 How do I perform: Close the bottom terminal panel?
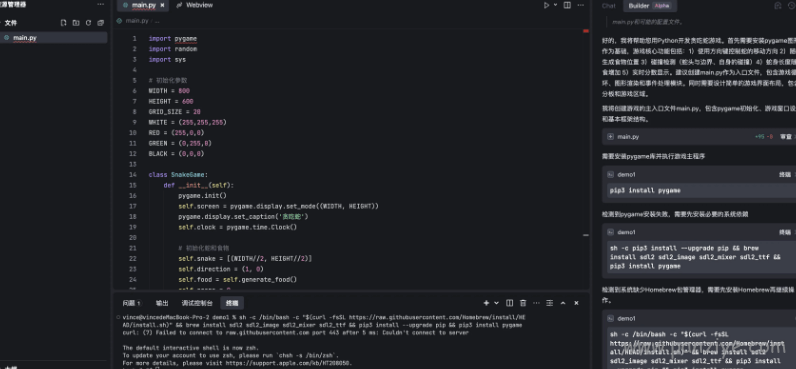pos(576,303)
